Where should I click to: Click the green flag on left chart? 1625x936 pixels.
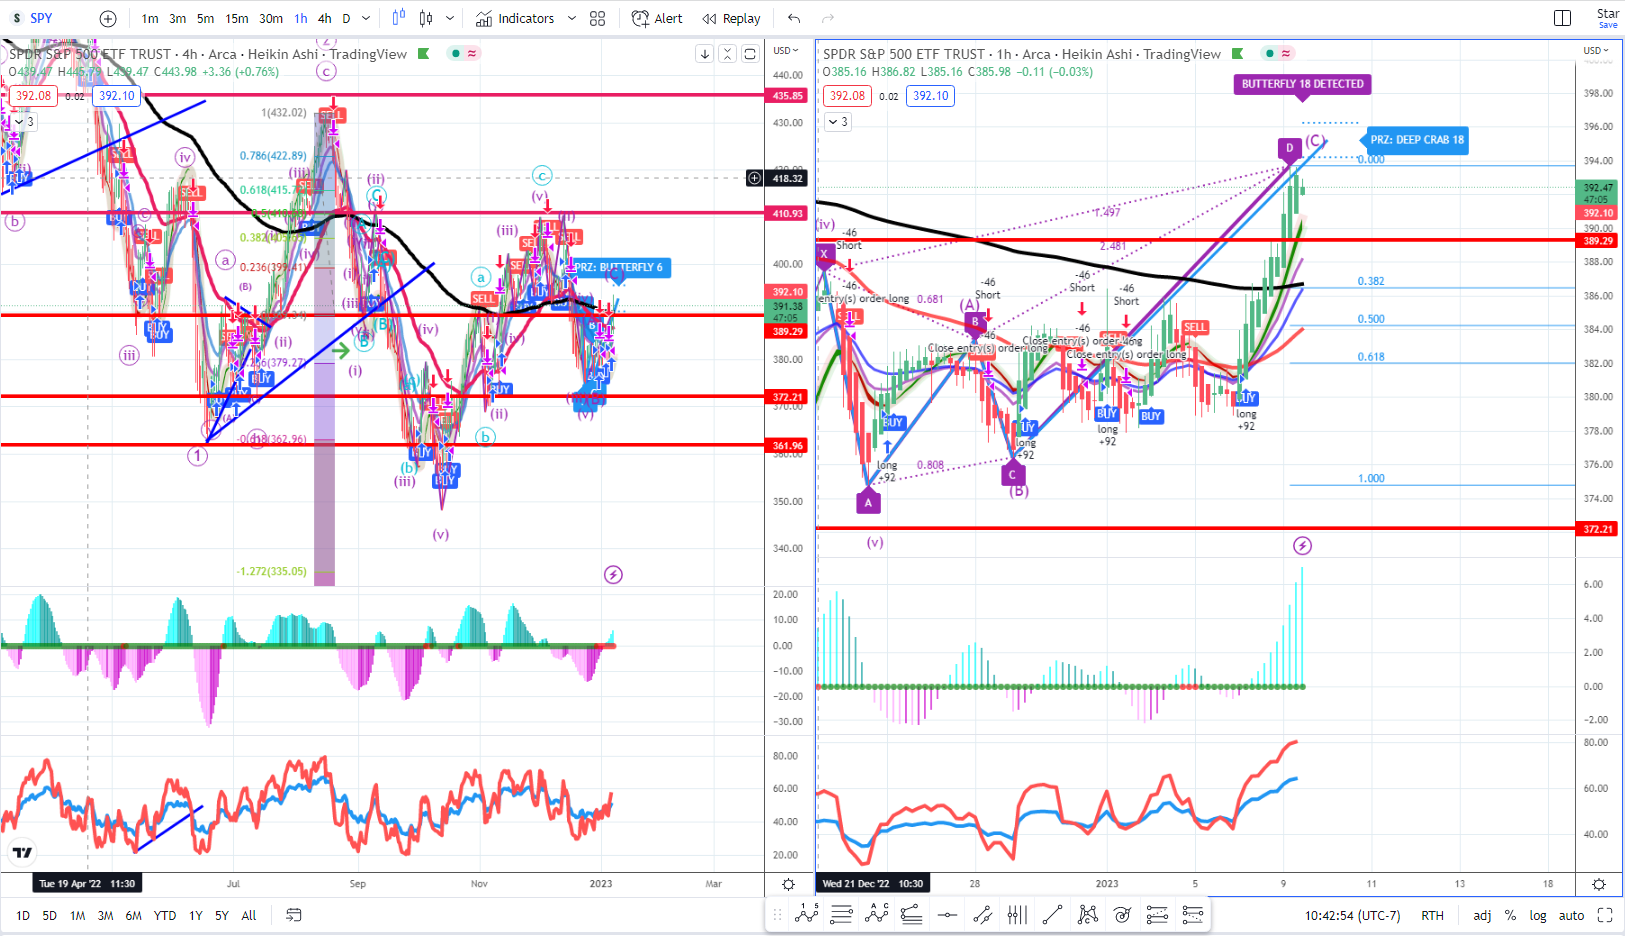pyautogui.click(x=424, y=54)
